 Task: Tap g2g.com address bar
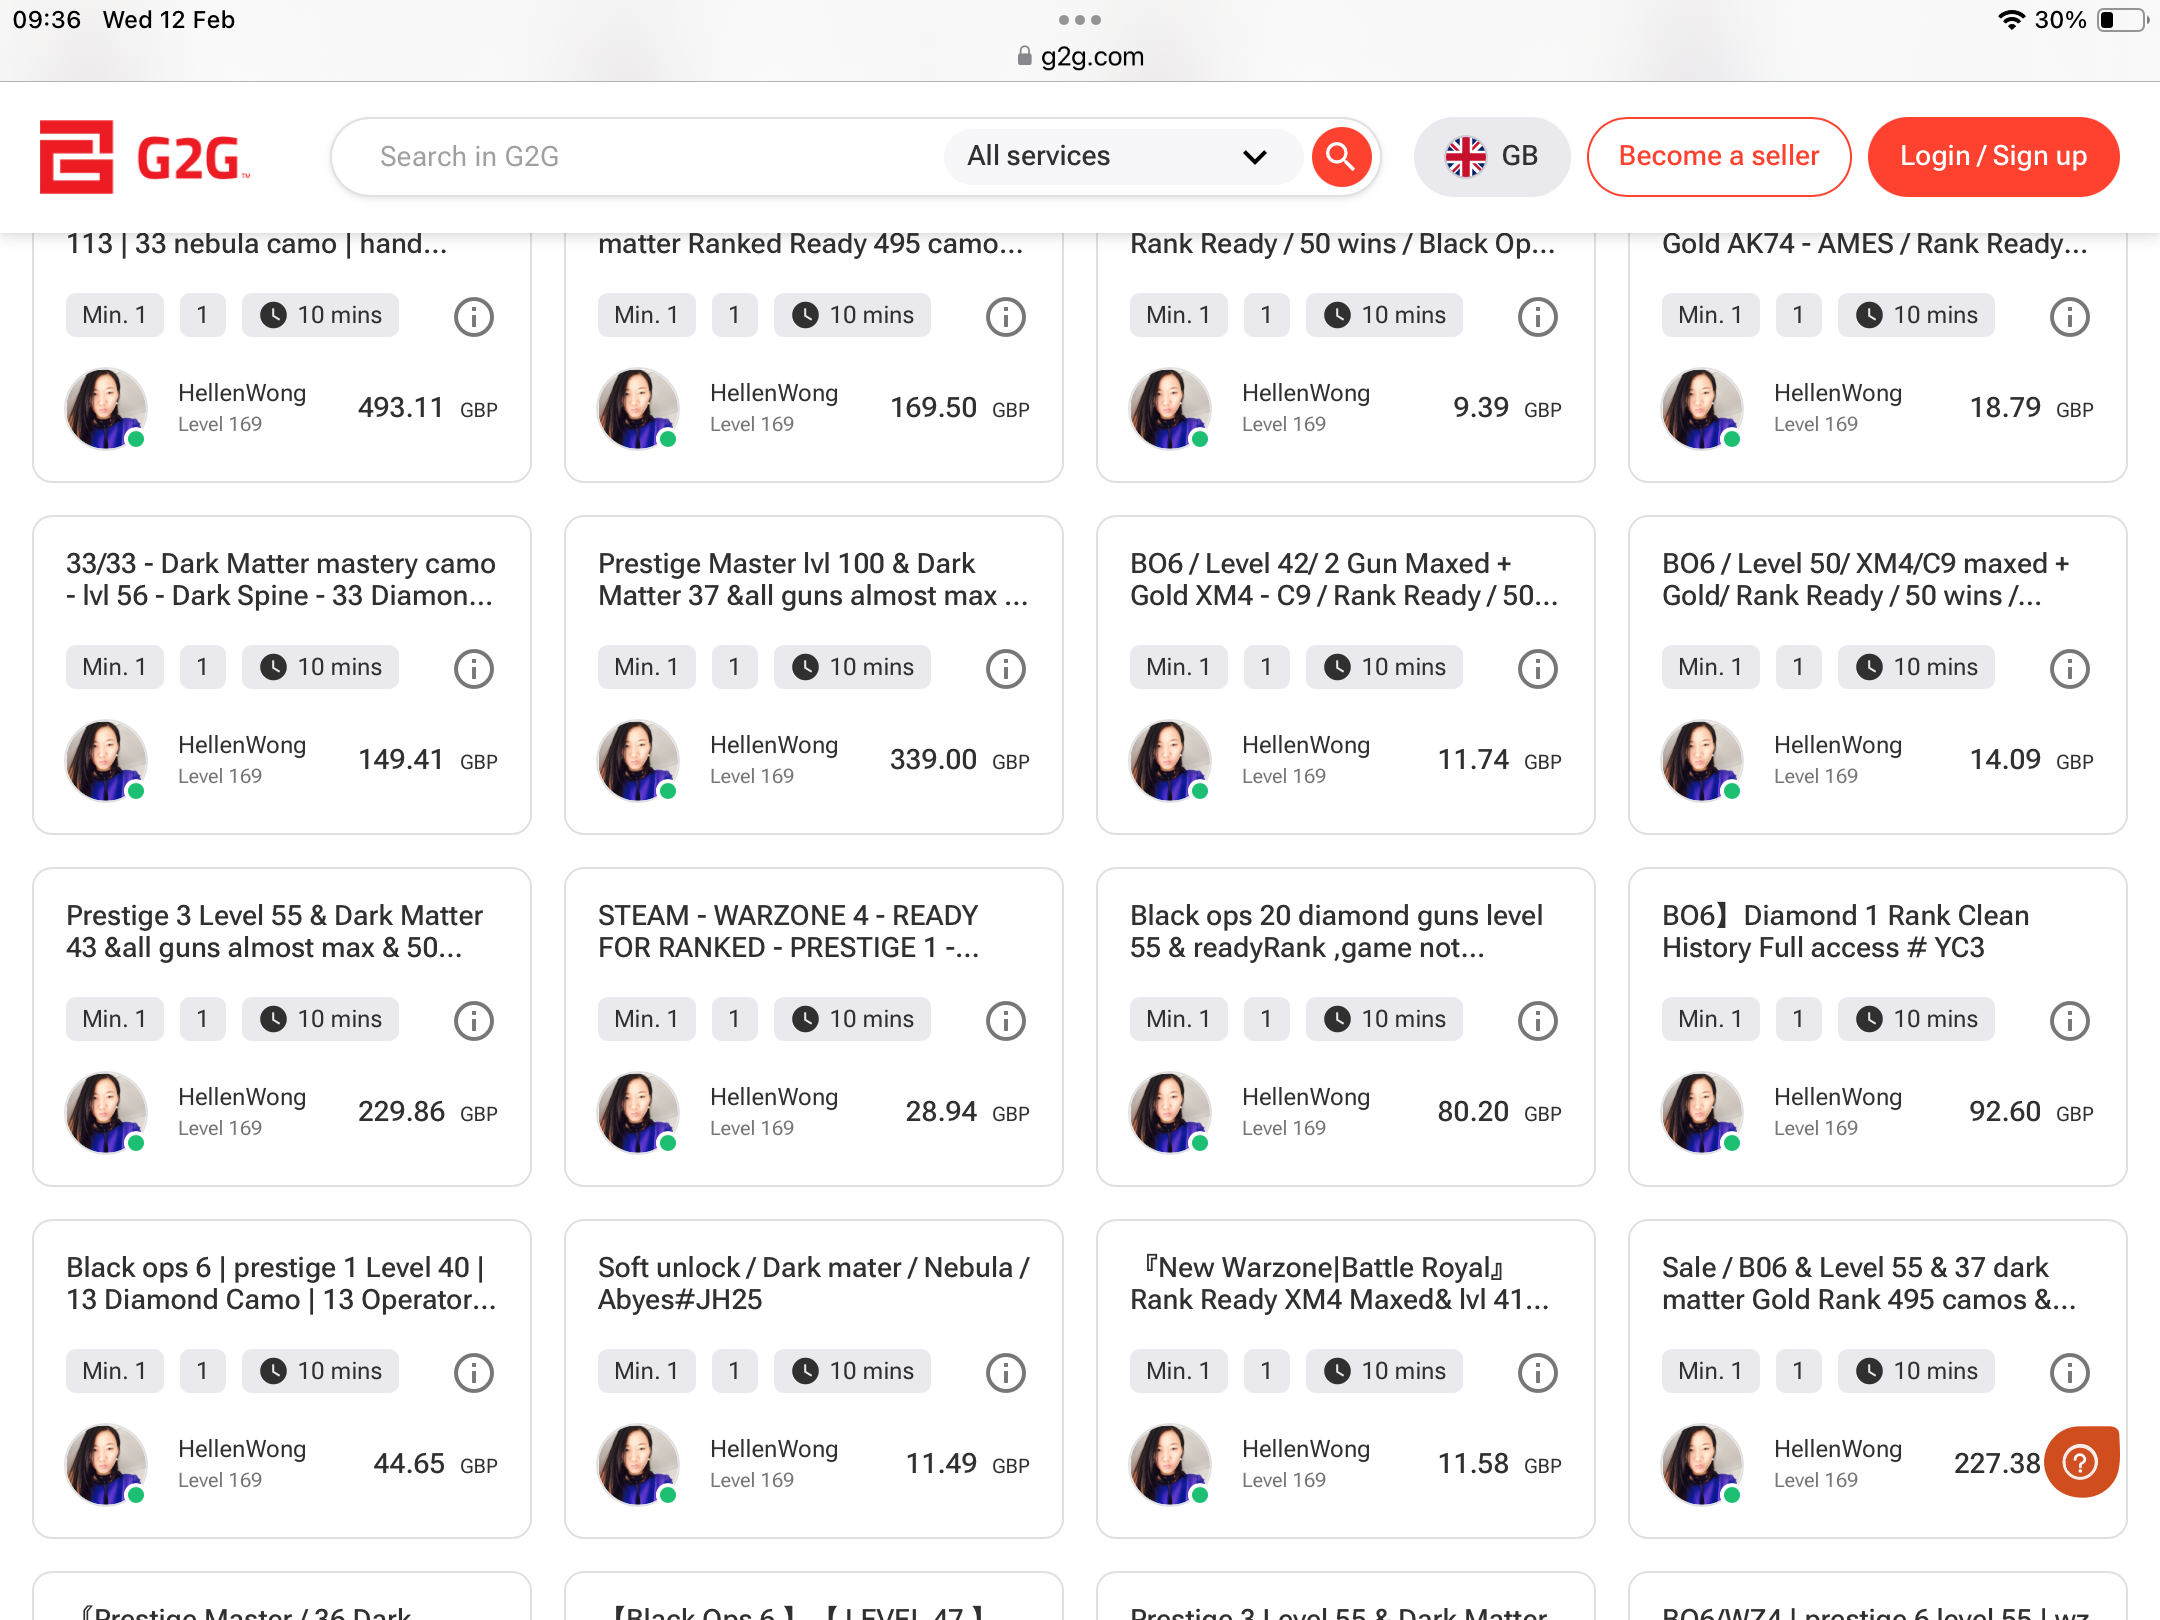pyautogui.click(x=1080, y=56)
